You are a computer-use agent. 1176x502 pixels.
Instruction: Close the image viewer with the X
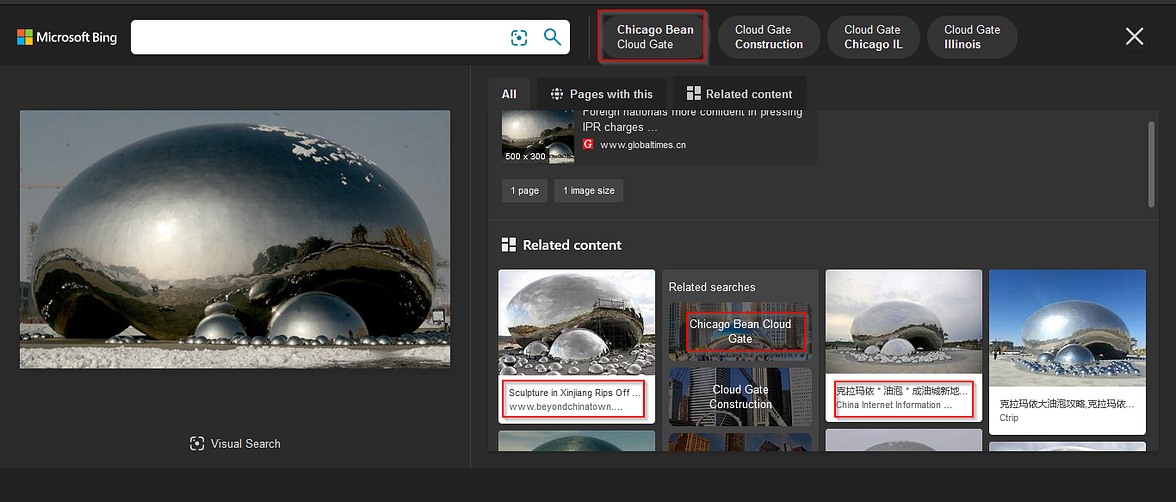click(x=1134, y=36)
